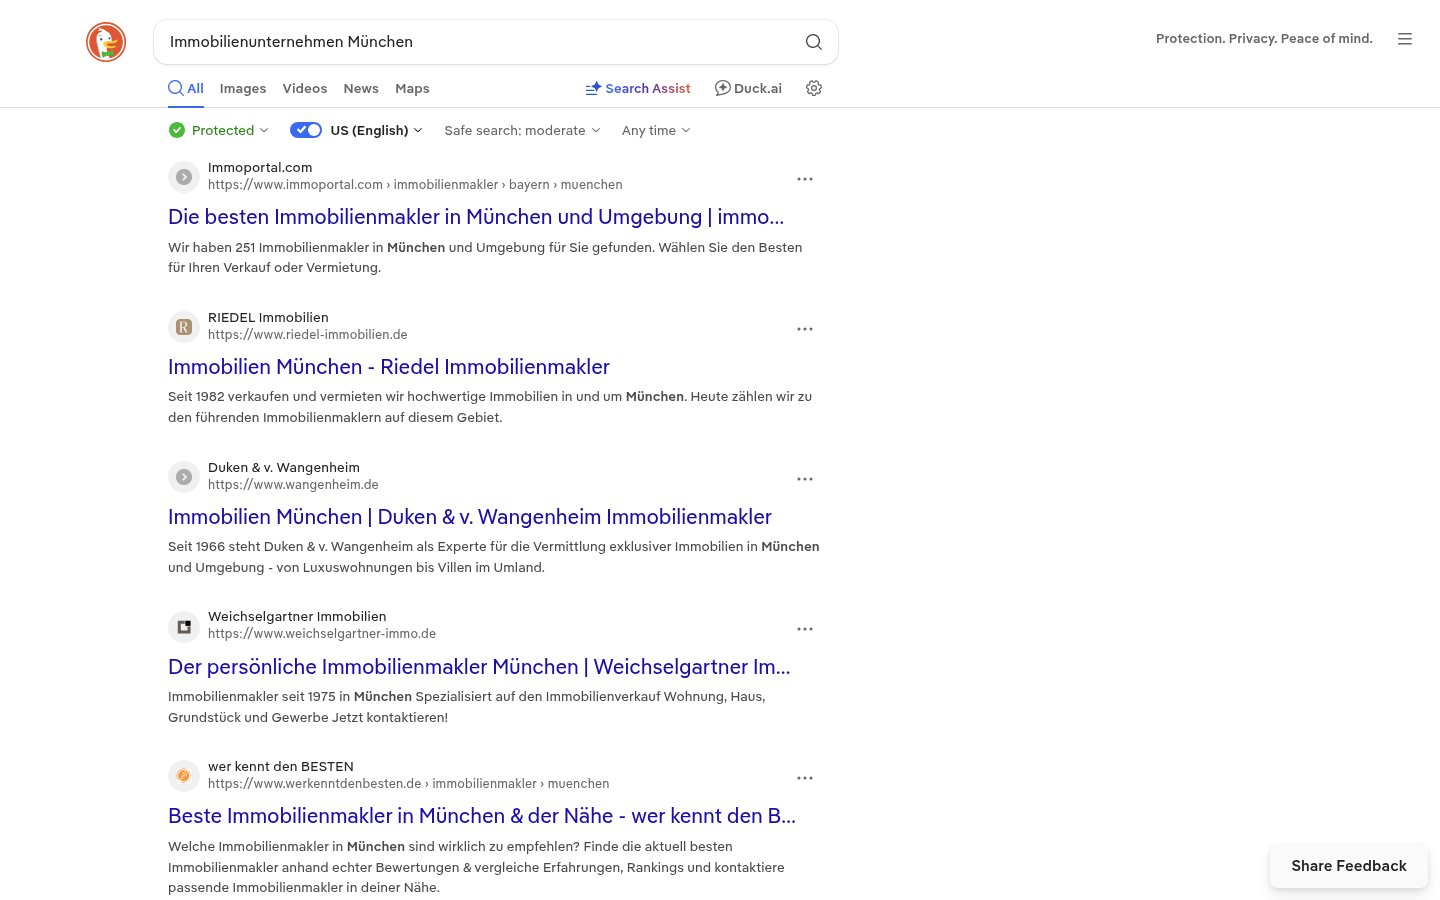Screen dimensions: 1440x900
Task: Click snippet 'Wir haben 251 Immobilienmakler'
Action: coord(485,257)
